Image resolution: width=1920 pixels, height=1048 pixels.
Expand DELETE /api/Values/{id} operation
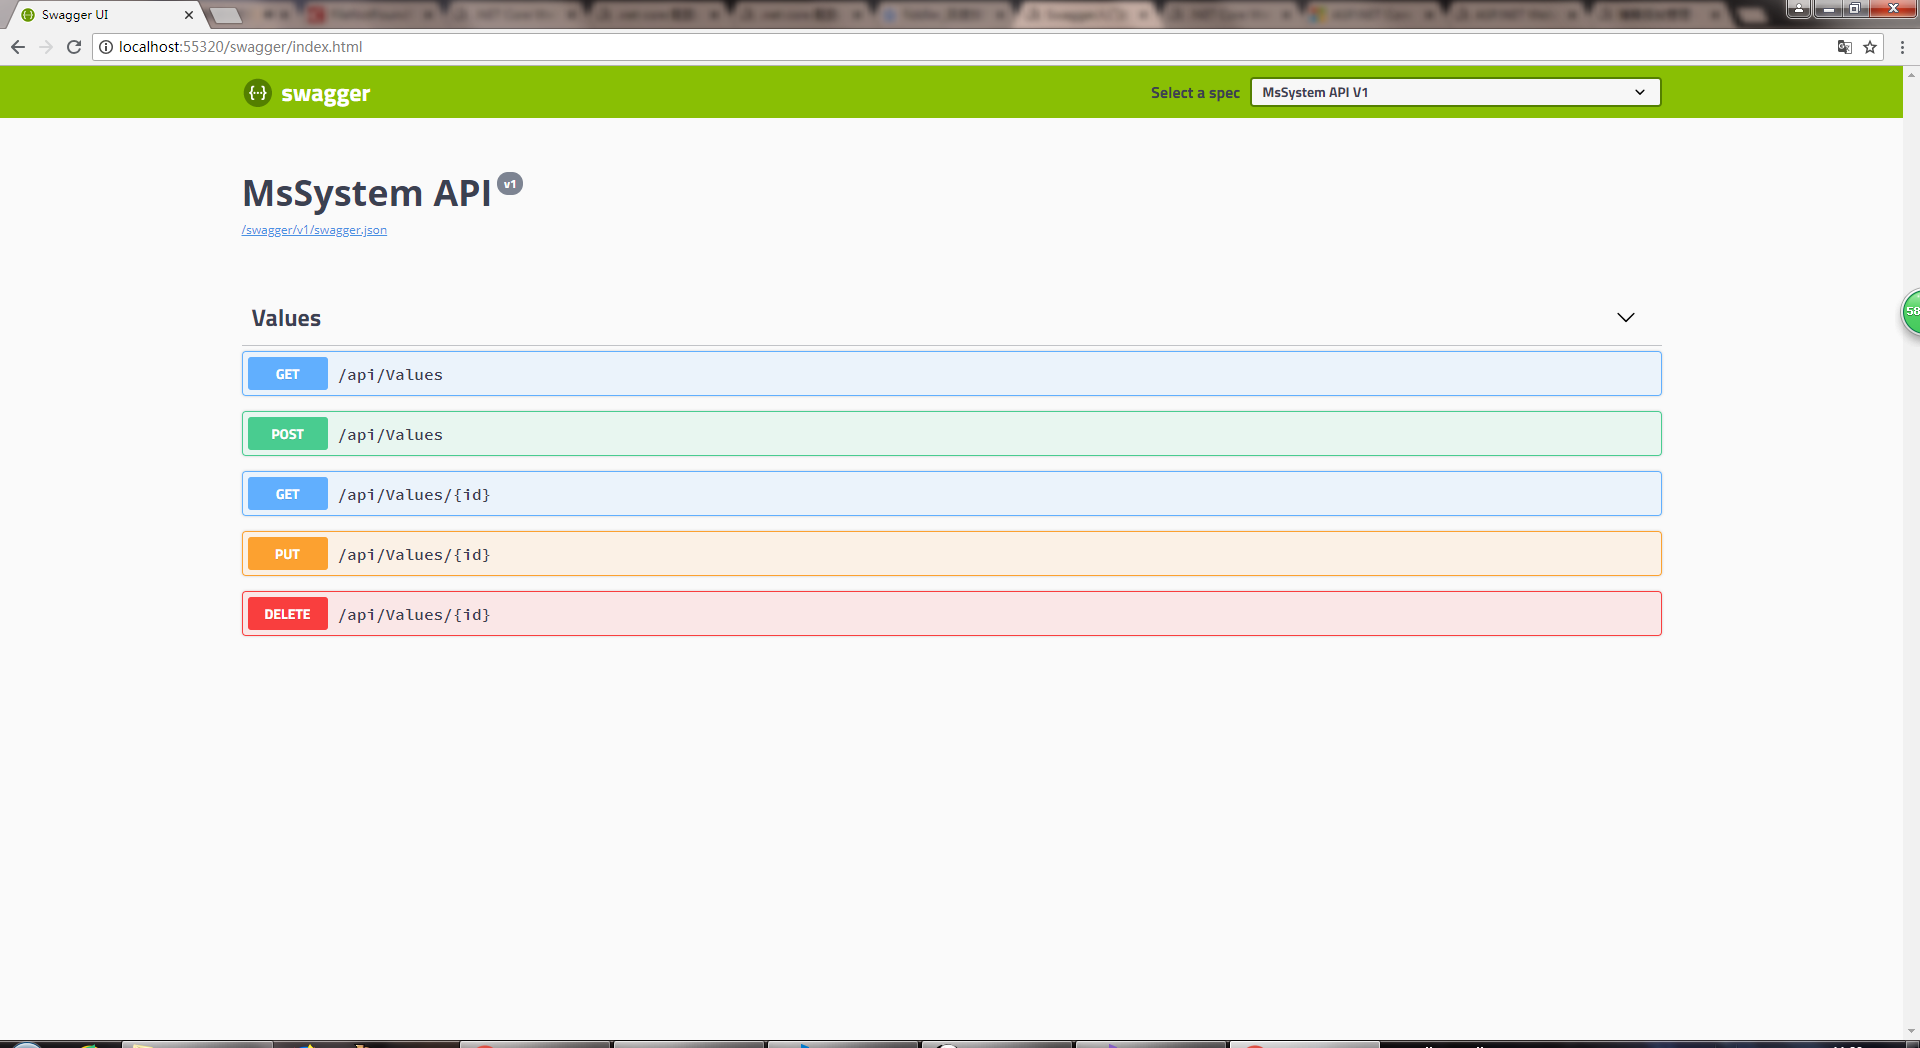pyautogui.click(x=952, y=614)
